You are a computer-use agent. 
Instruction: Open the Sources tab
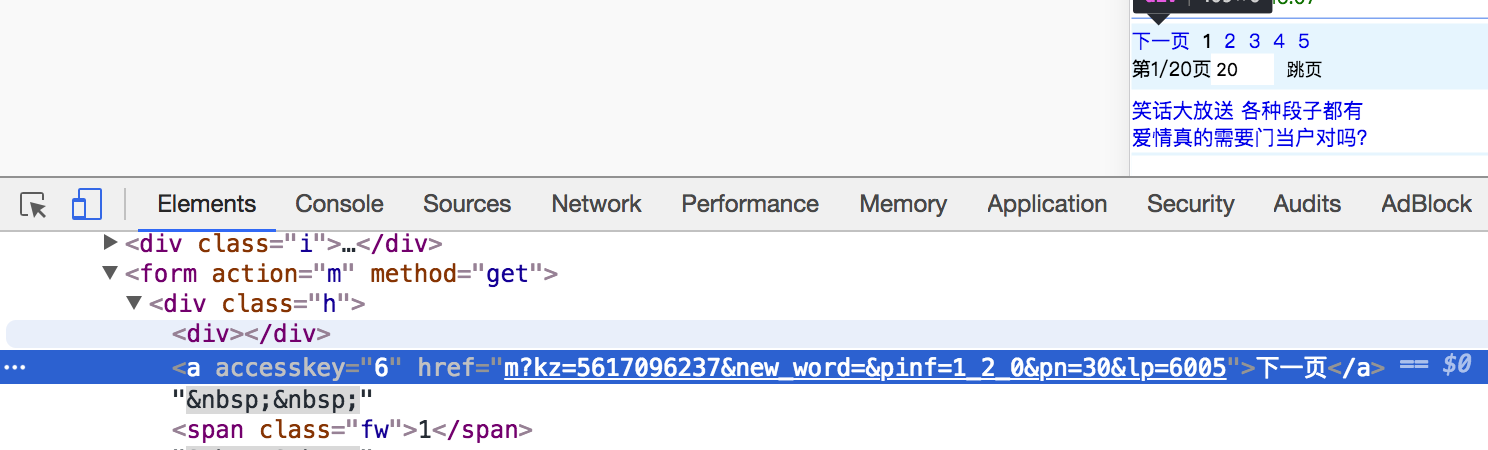467,204
